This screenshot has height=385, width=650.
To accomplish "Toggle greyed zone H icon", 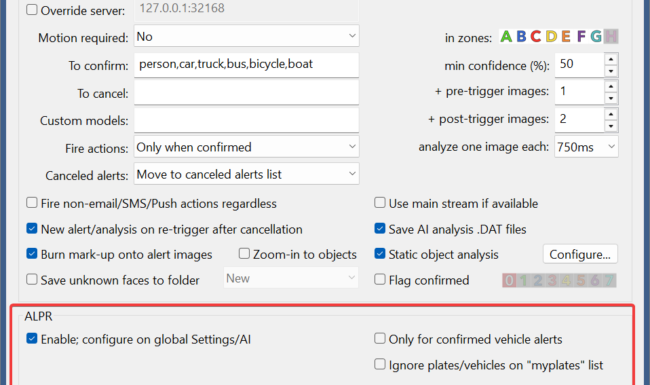I will point(611,36).
